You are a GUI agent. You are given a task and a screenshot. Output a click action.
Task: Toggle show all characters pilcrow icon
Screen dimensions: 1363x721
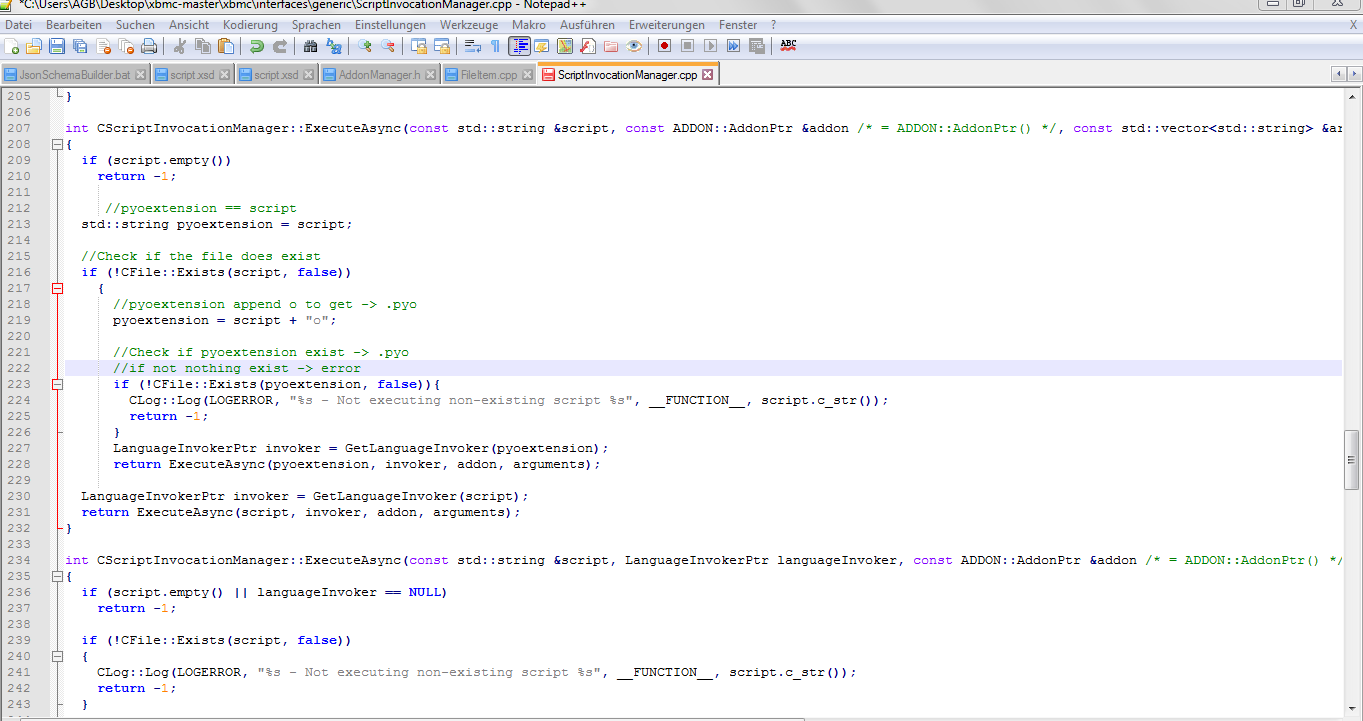pyautogui.click(x=496, y=46)
